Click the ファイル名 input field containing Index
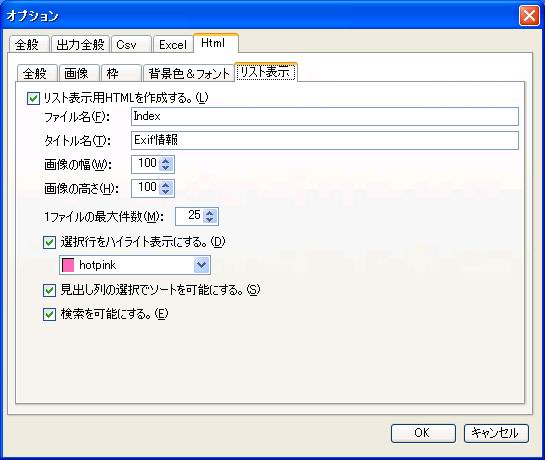This screenshot has height=460, width=545. 325,116
